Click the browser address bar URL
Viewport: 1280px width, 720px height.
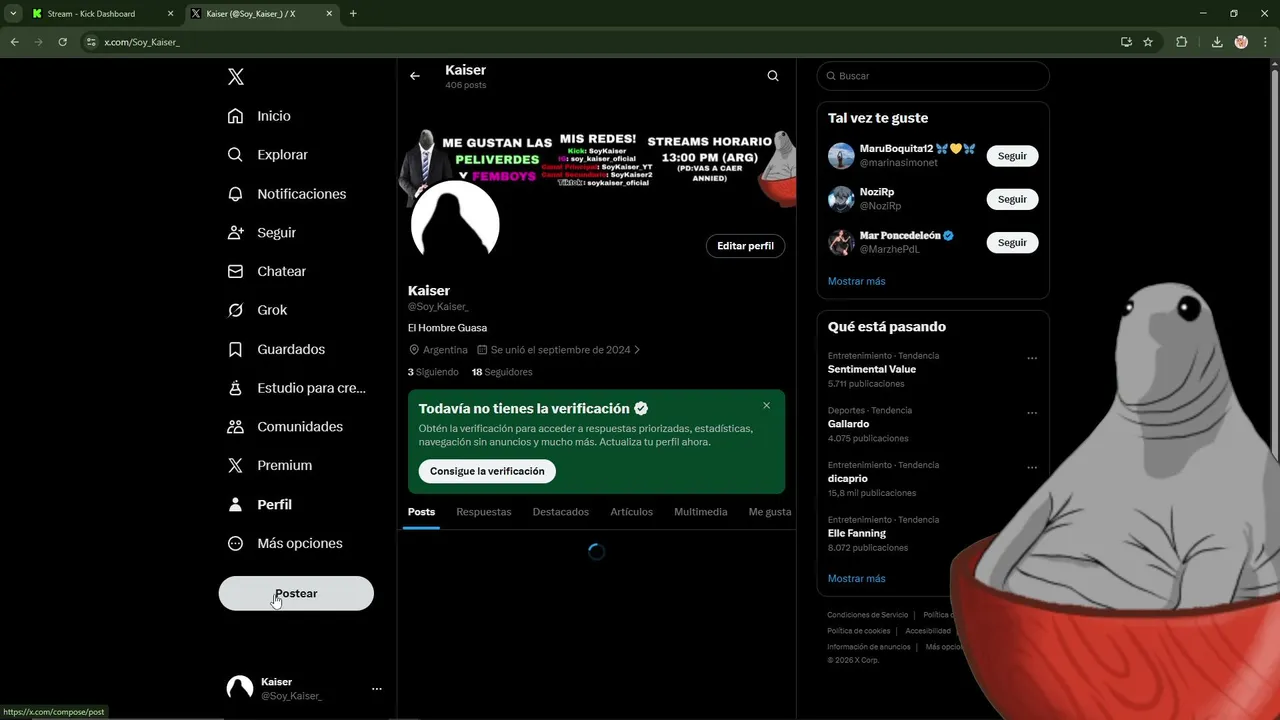[142, 42]
